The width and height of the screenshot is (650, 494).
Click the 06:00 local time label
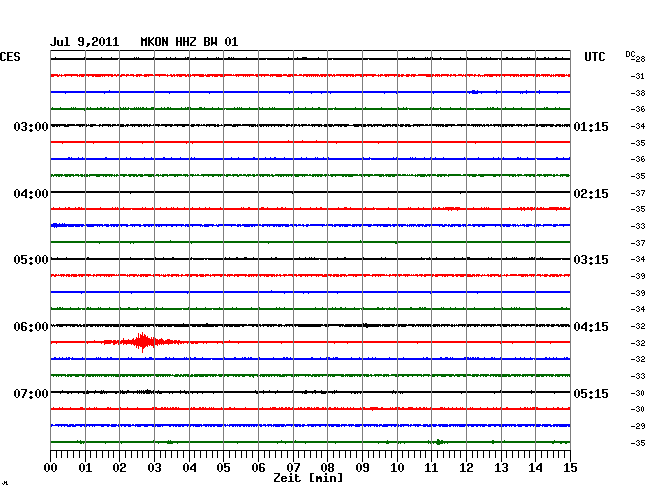31,327
